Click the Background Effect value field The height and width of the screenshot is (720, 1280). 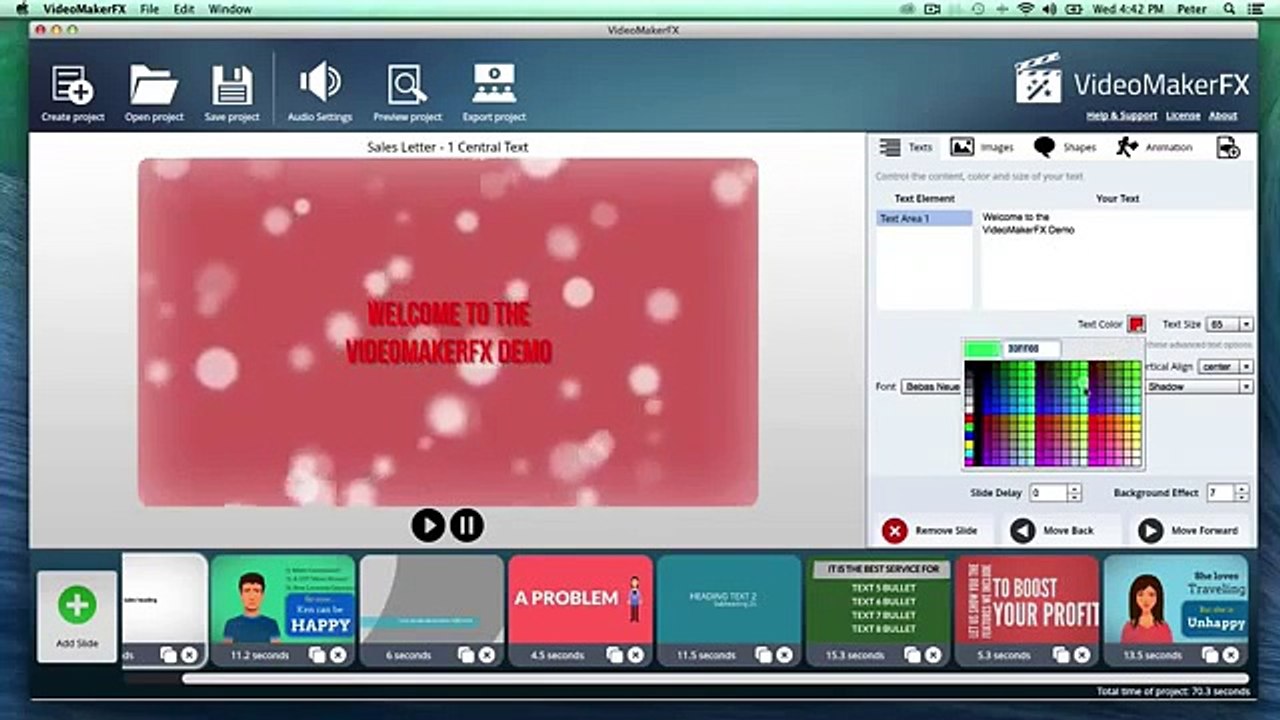pos(1220,493)
